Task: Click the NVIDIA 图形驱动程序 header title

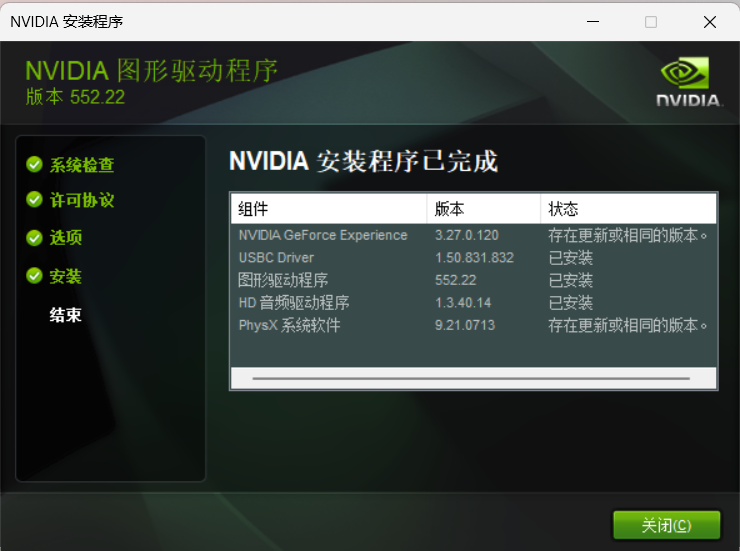Action: [151, 71]
